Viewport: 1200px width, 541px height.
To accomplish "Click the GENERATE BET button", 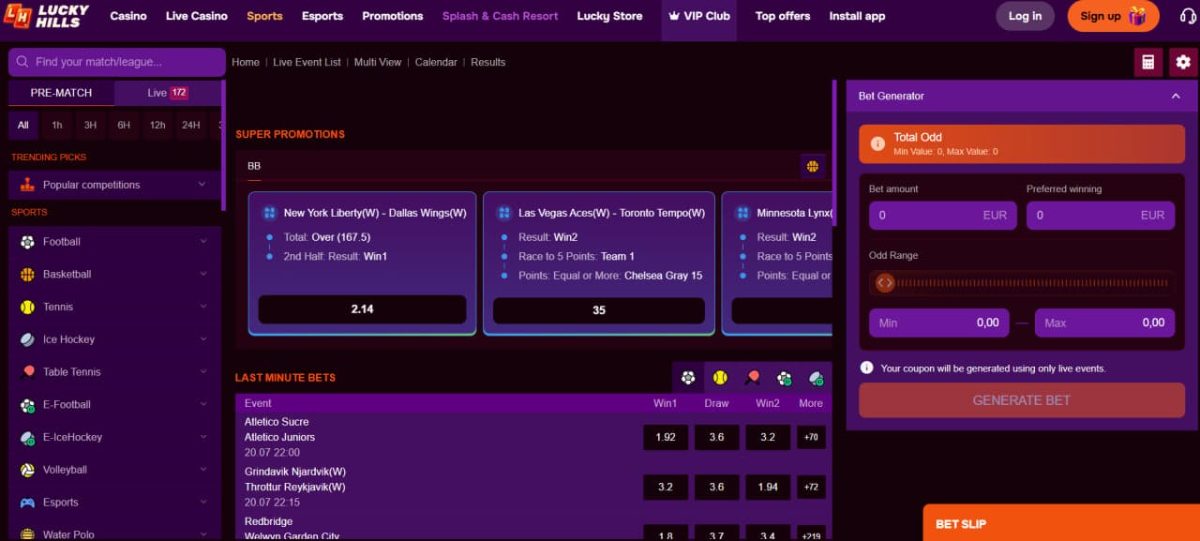I will [1021, 400].
